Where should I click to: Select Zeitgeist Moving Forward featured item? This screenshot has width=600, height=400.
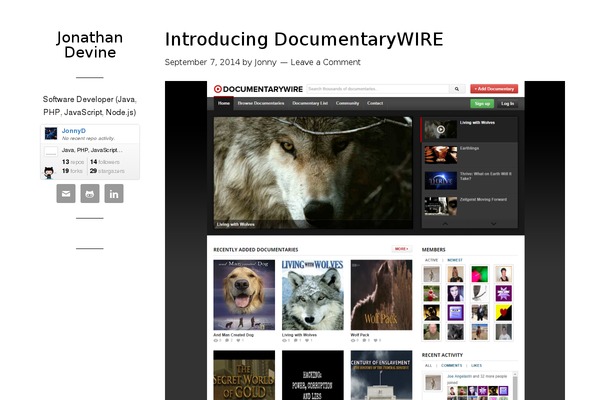(x=470, y=206)
